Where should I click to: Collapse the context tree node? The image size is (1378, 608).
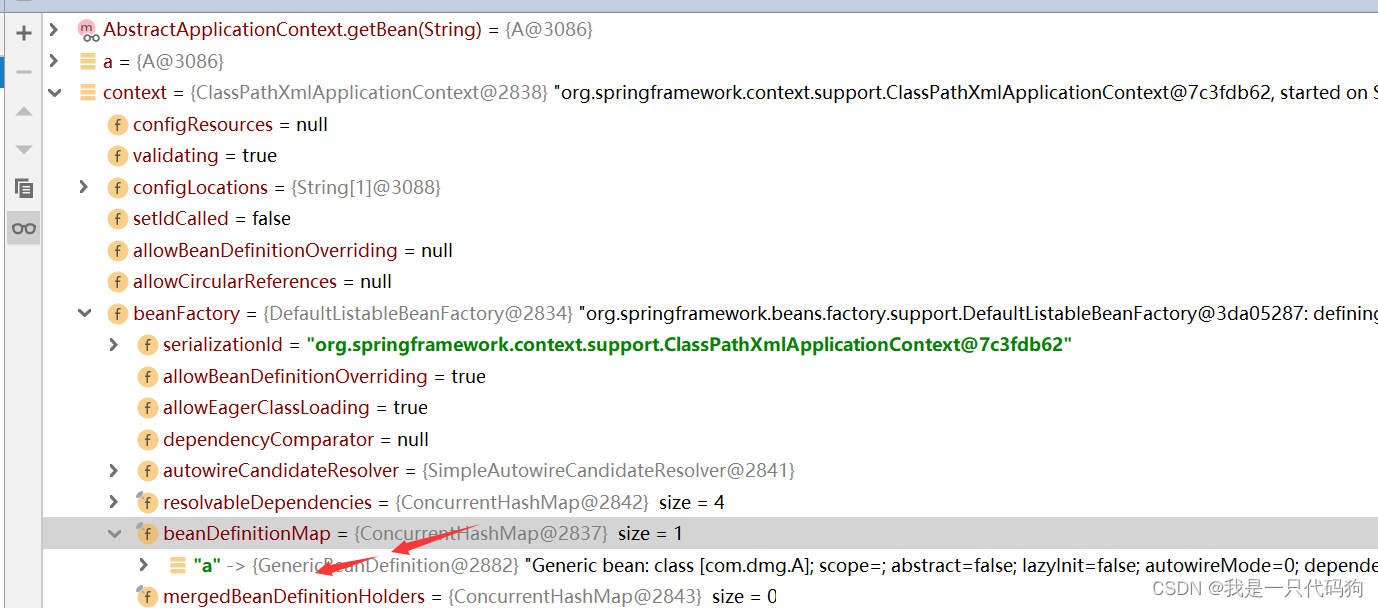coord(56,92)
